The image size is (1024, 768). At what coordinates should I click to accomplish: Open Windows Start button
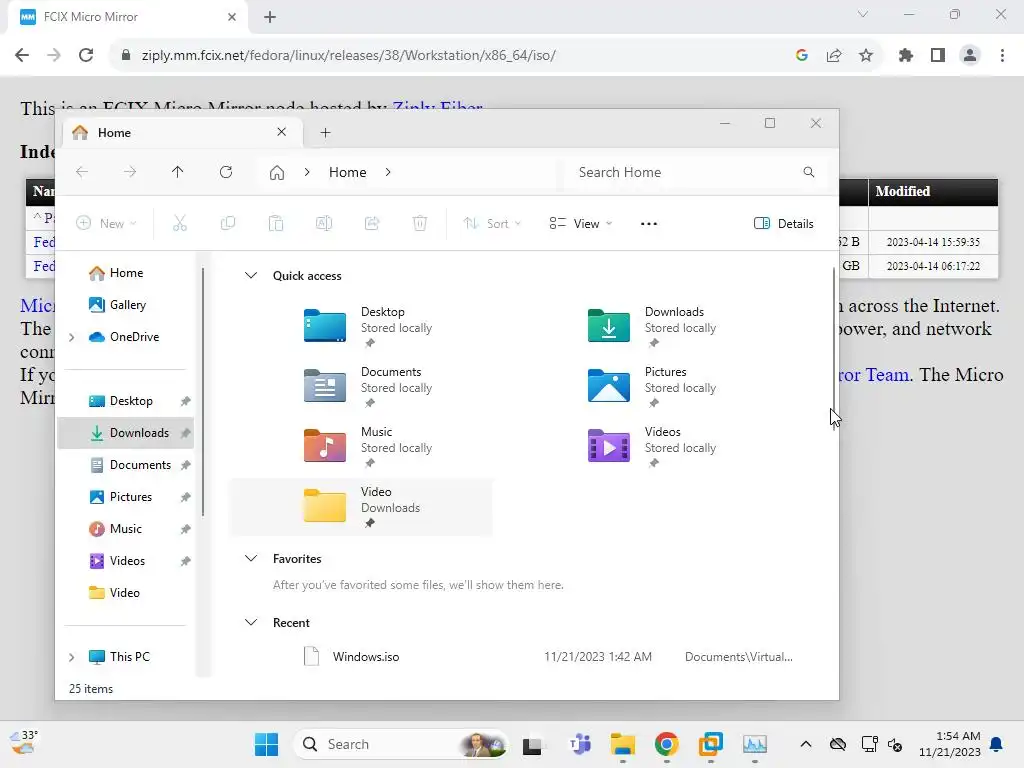click(x=266, y=744)
